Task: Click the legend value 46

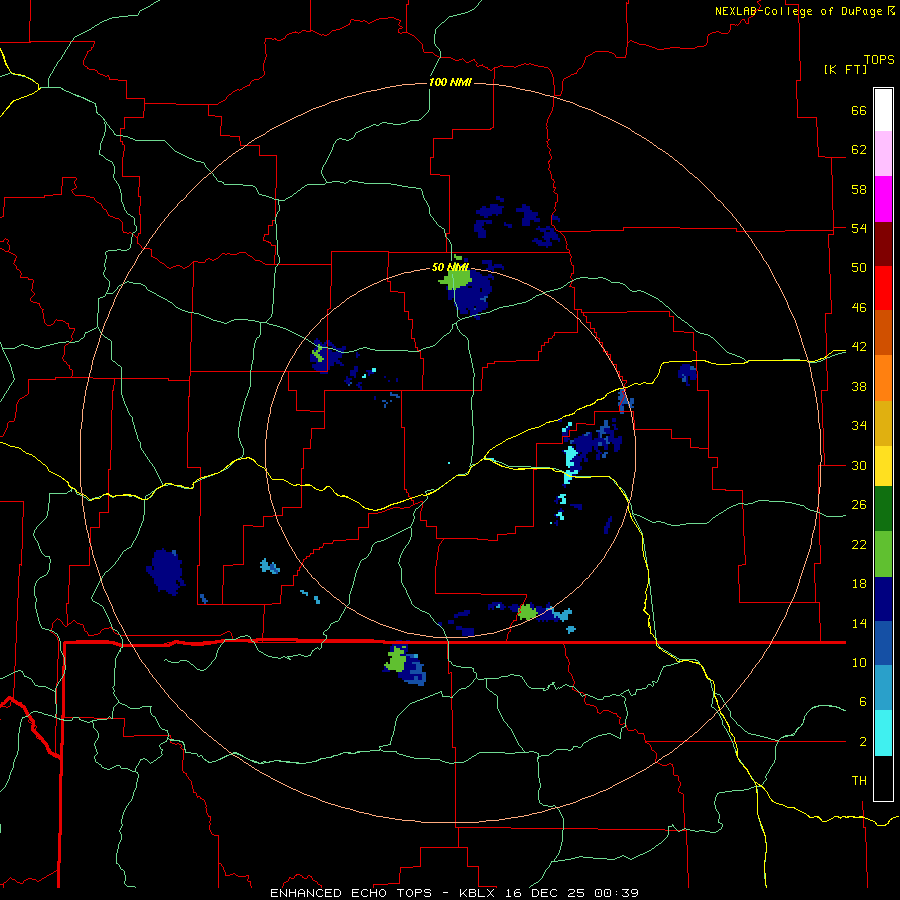Action: (x=859, y=308)
